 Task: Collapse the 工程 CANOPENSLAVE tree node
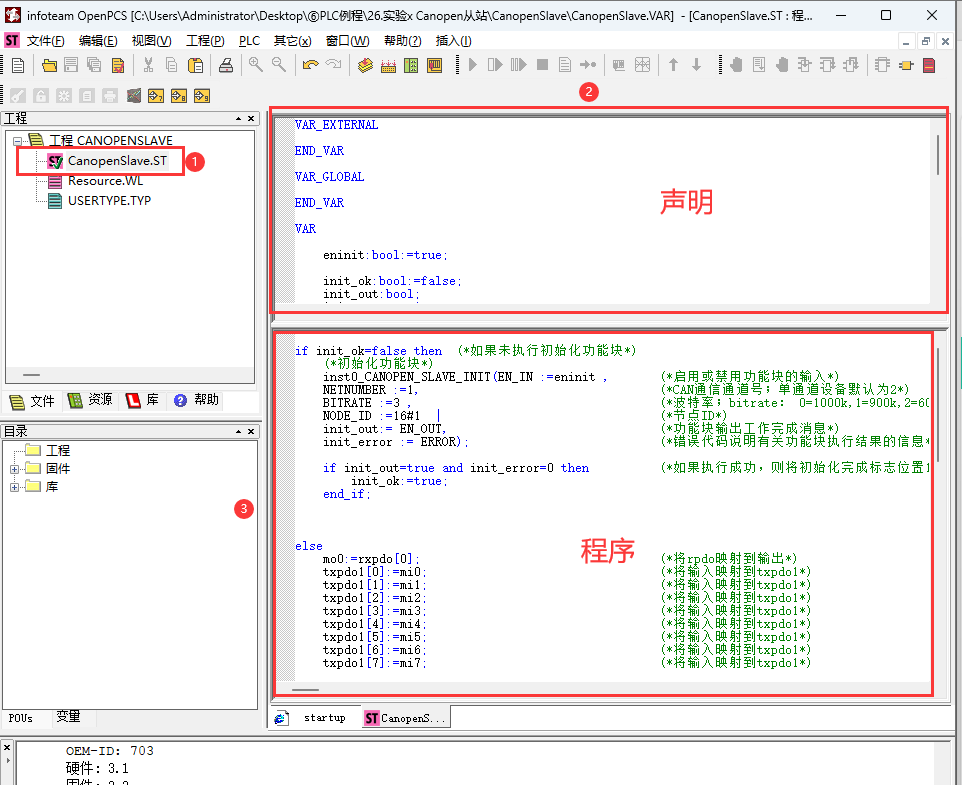18,141
